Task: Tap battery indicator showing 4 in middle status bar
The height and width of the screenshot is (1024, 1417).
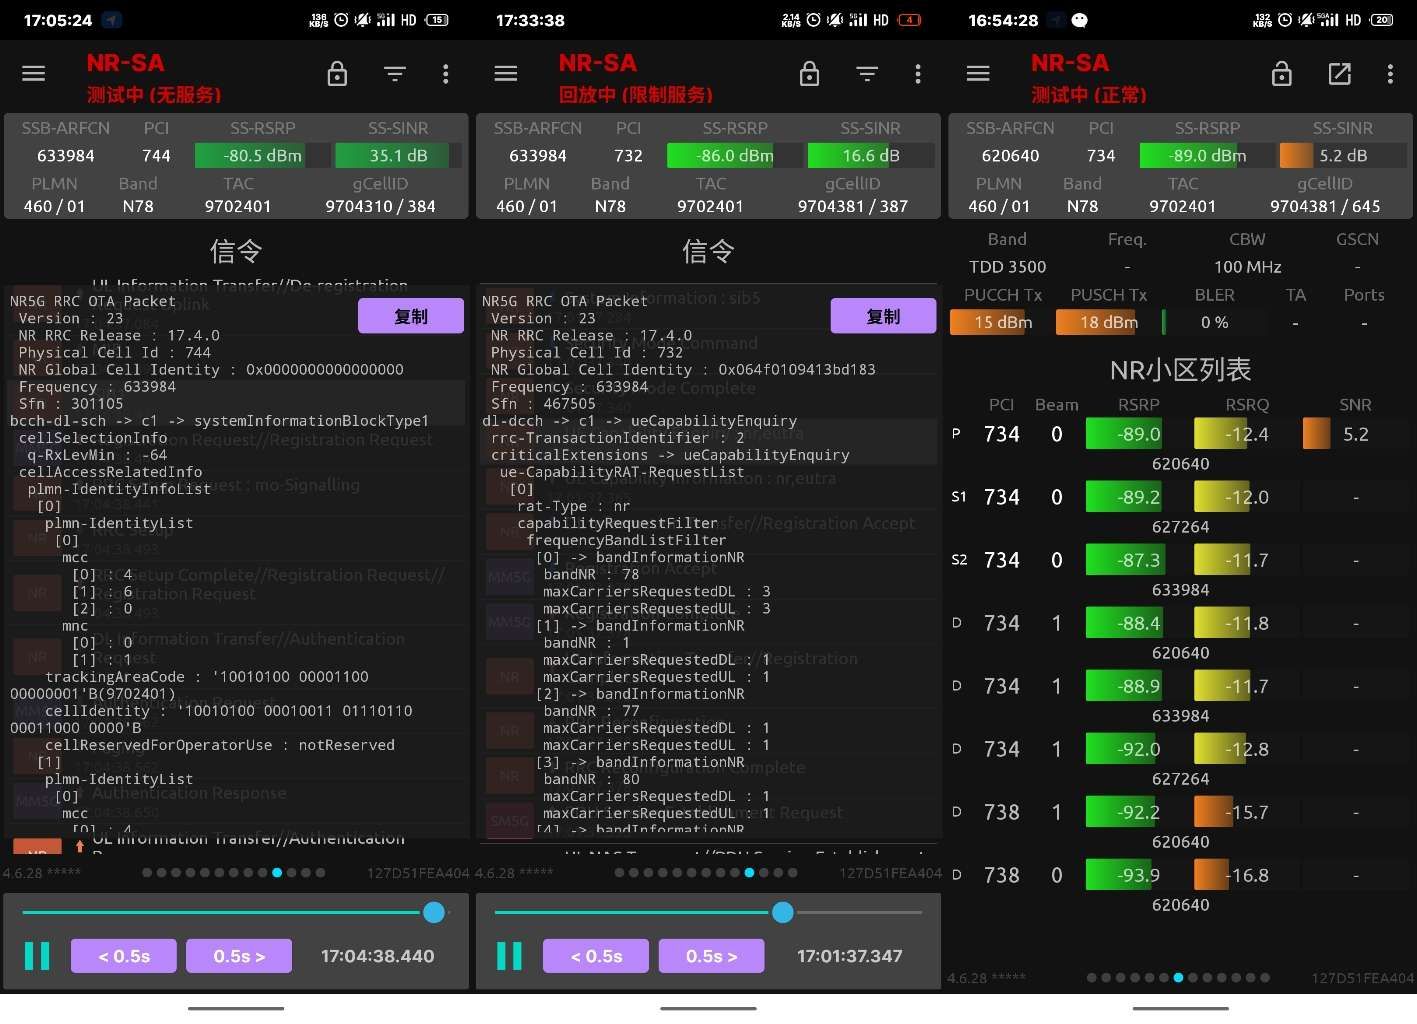Action: [x=909, y=20]
